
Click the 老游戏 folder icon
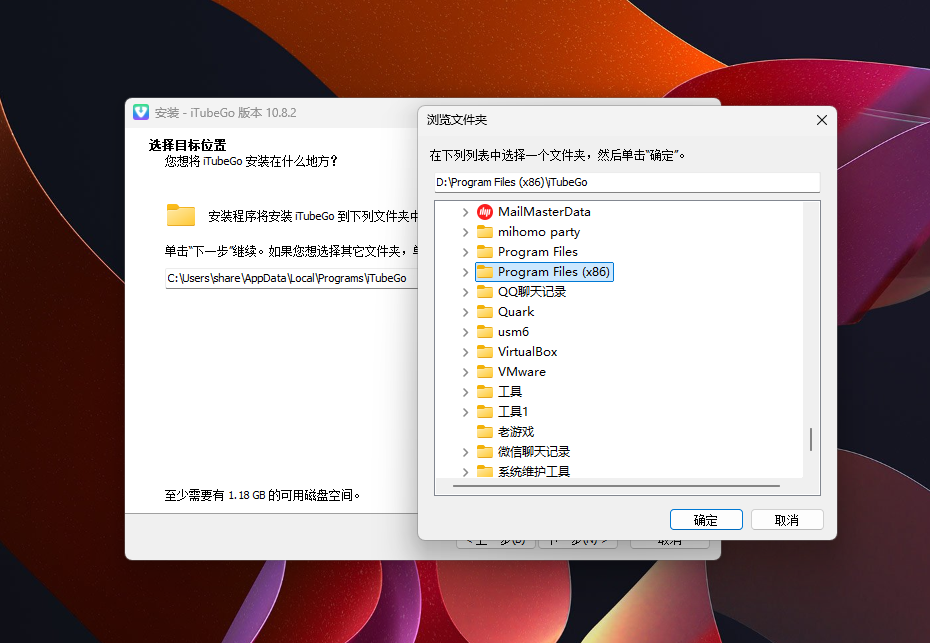pos(485,432)
